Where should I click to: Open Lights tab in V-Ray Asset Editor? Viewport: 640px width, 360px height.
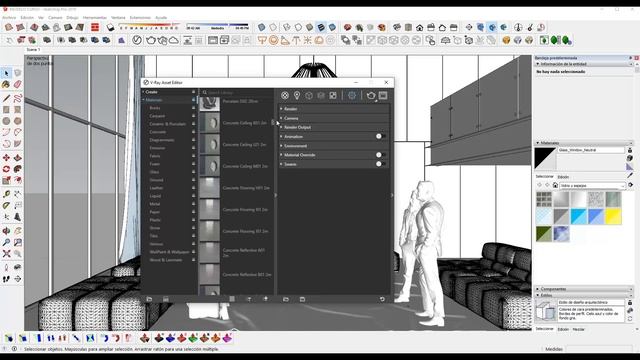pos(297,96)
